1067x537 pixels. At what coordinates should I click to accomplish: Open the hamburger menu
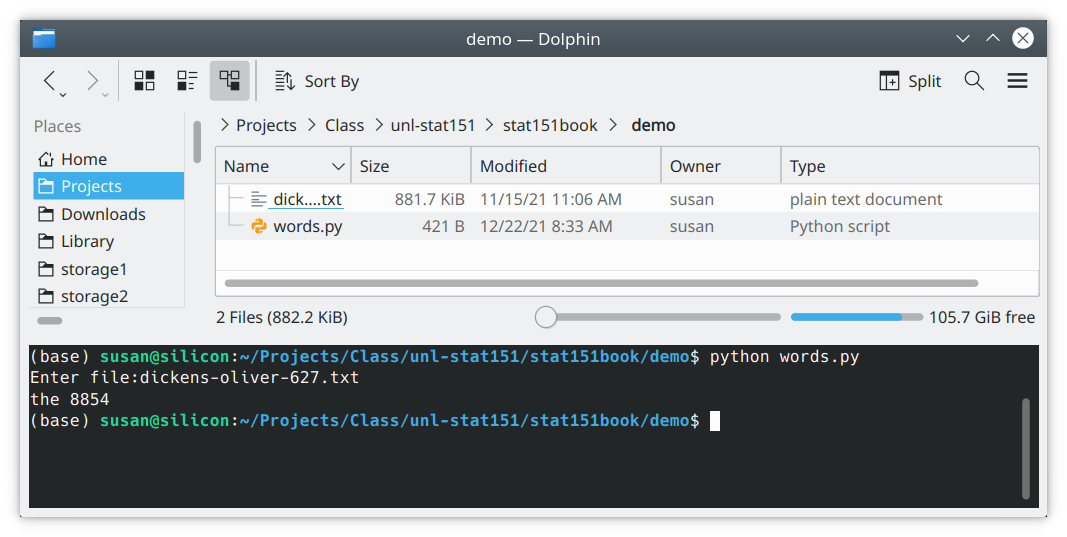[x=1017, y=81]
